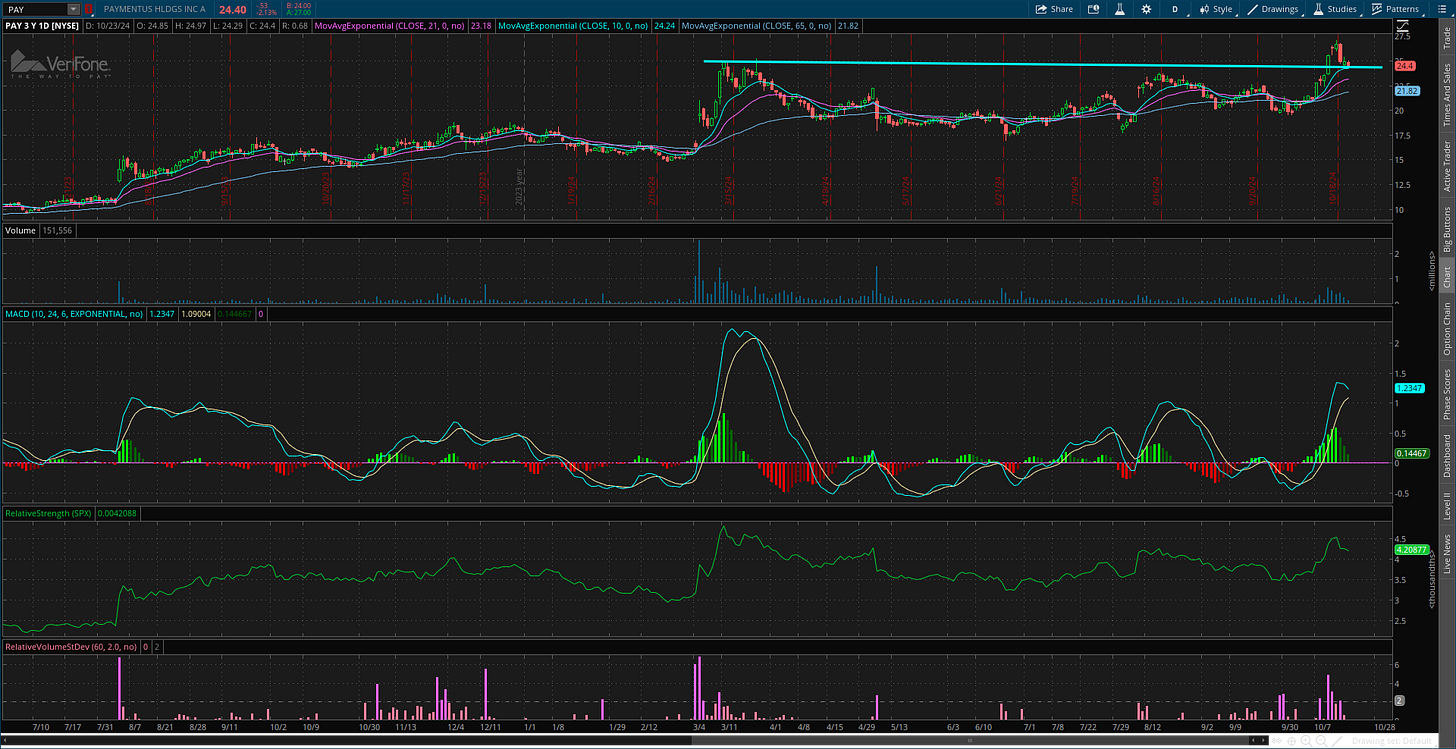Click the MACD study label
The image size is (1456, 749).
click(x=75, y=314)
